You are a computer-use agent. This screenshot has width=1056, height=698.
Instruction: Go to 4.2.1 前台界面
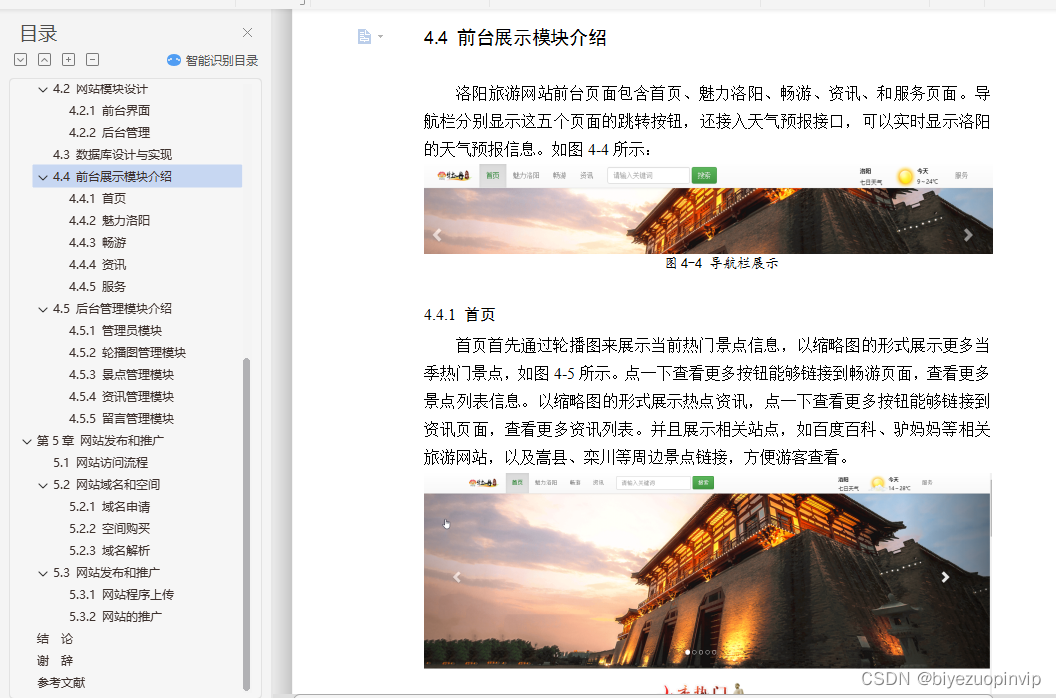[x=109, y=110]
